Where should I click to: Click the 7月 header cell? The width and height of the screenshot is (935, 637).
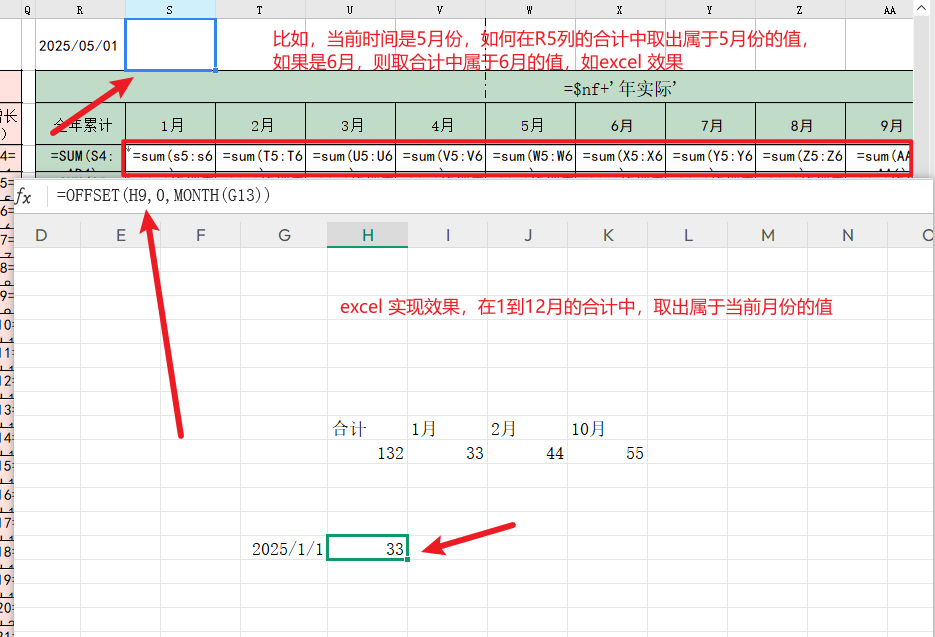[711, 124]
